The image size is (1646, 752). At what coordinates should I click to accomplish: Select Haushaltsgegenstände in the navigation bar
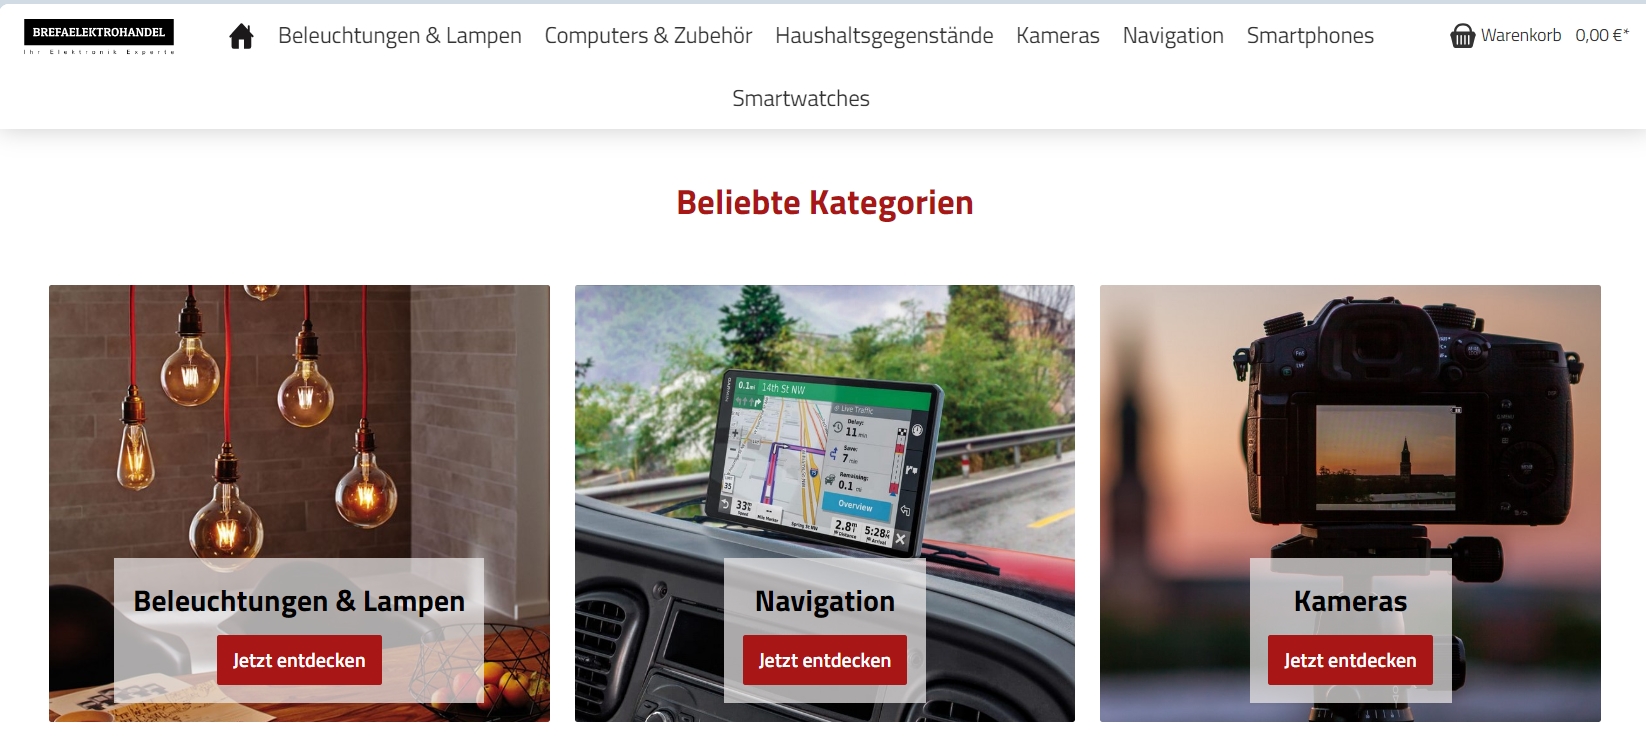tap(884, 36)
